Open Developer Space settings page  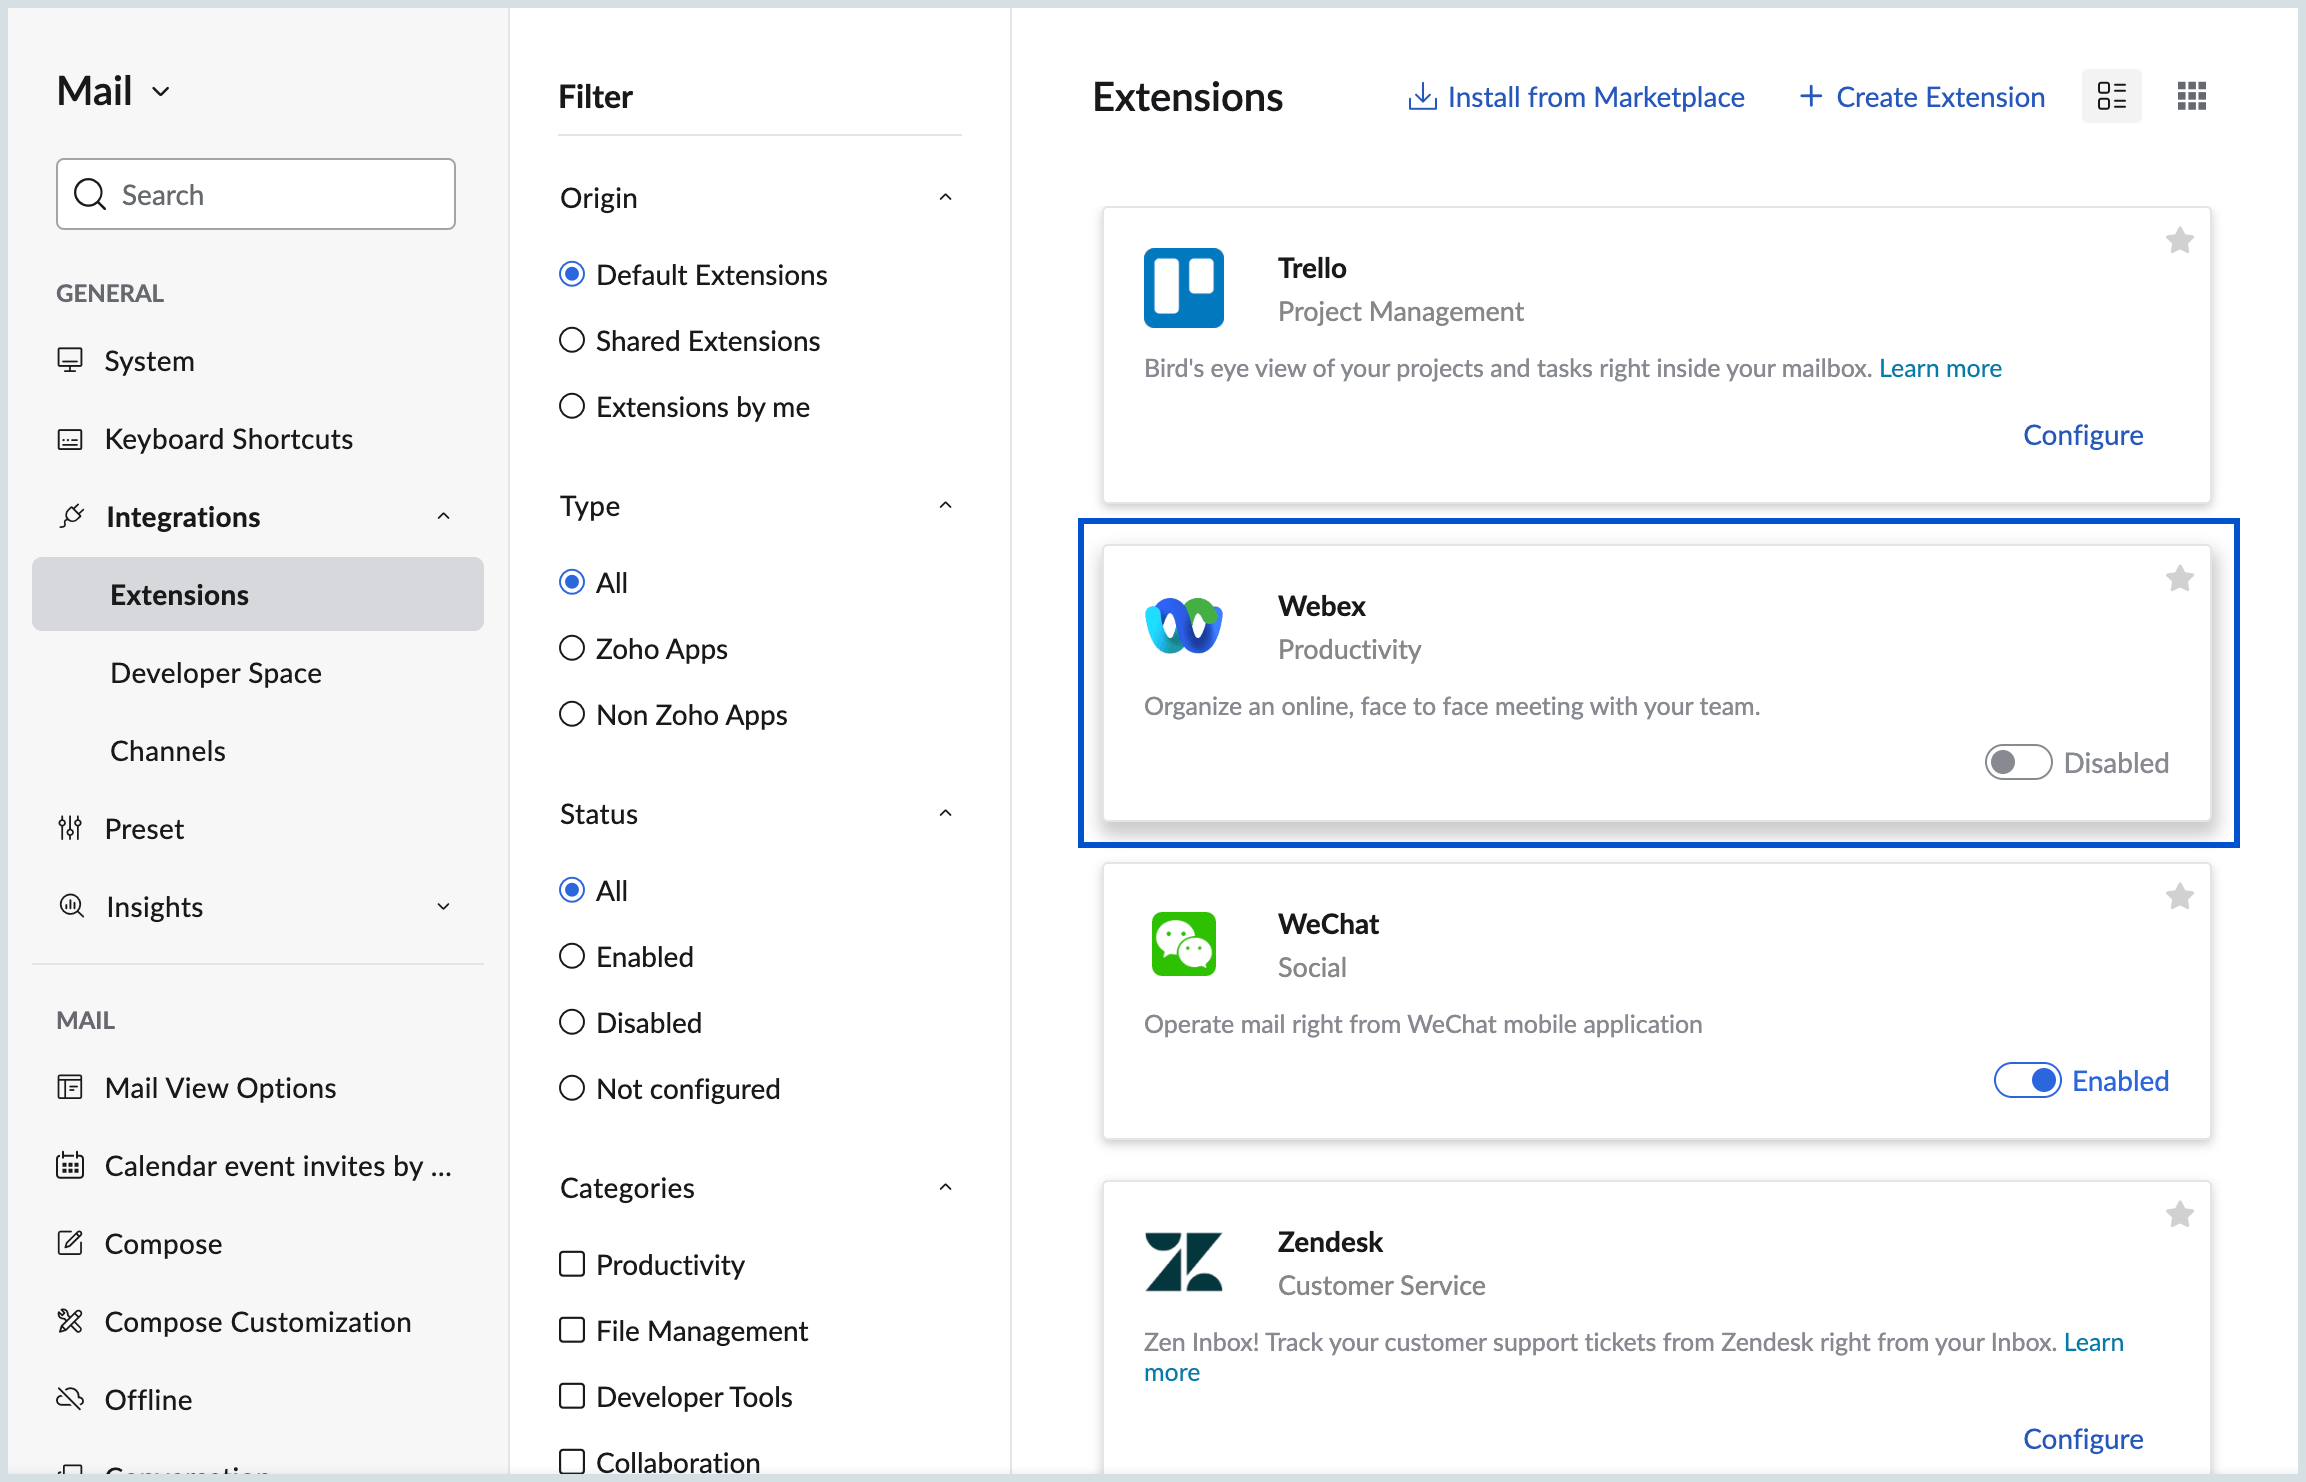216,673
